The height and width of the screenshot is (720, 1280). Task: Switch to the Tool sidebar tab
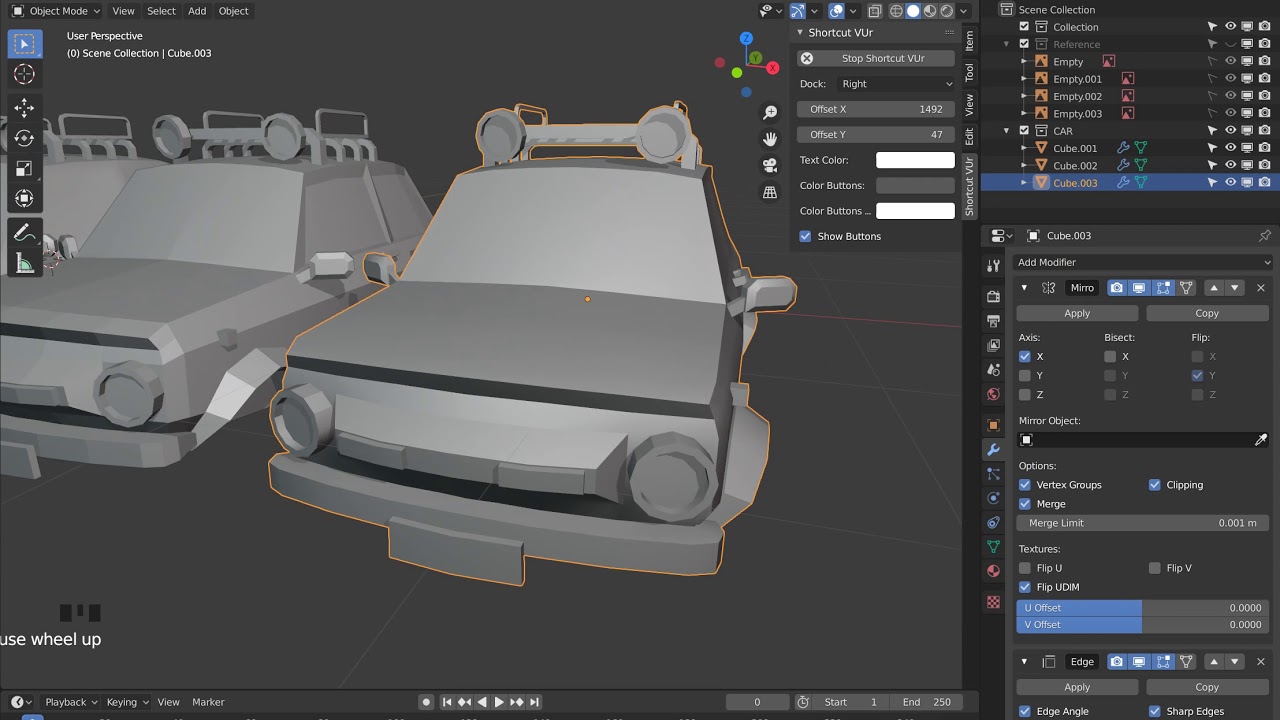click(969, 73)
